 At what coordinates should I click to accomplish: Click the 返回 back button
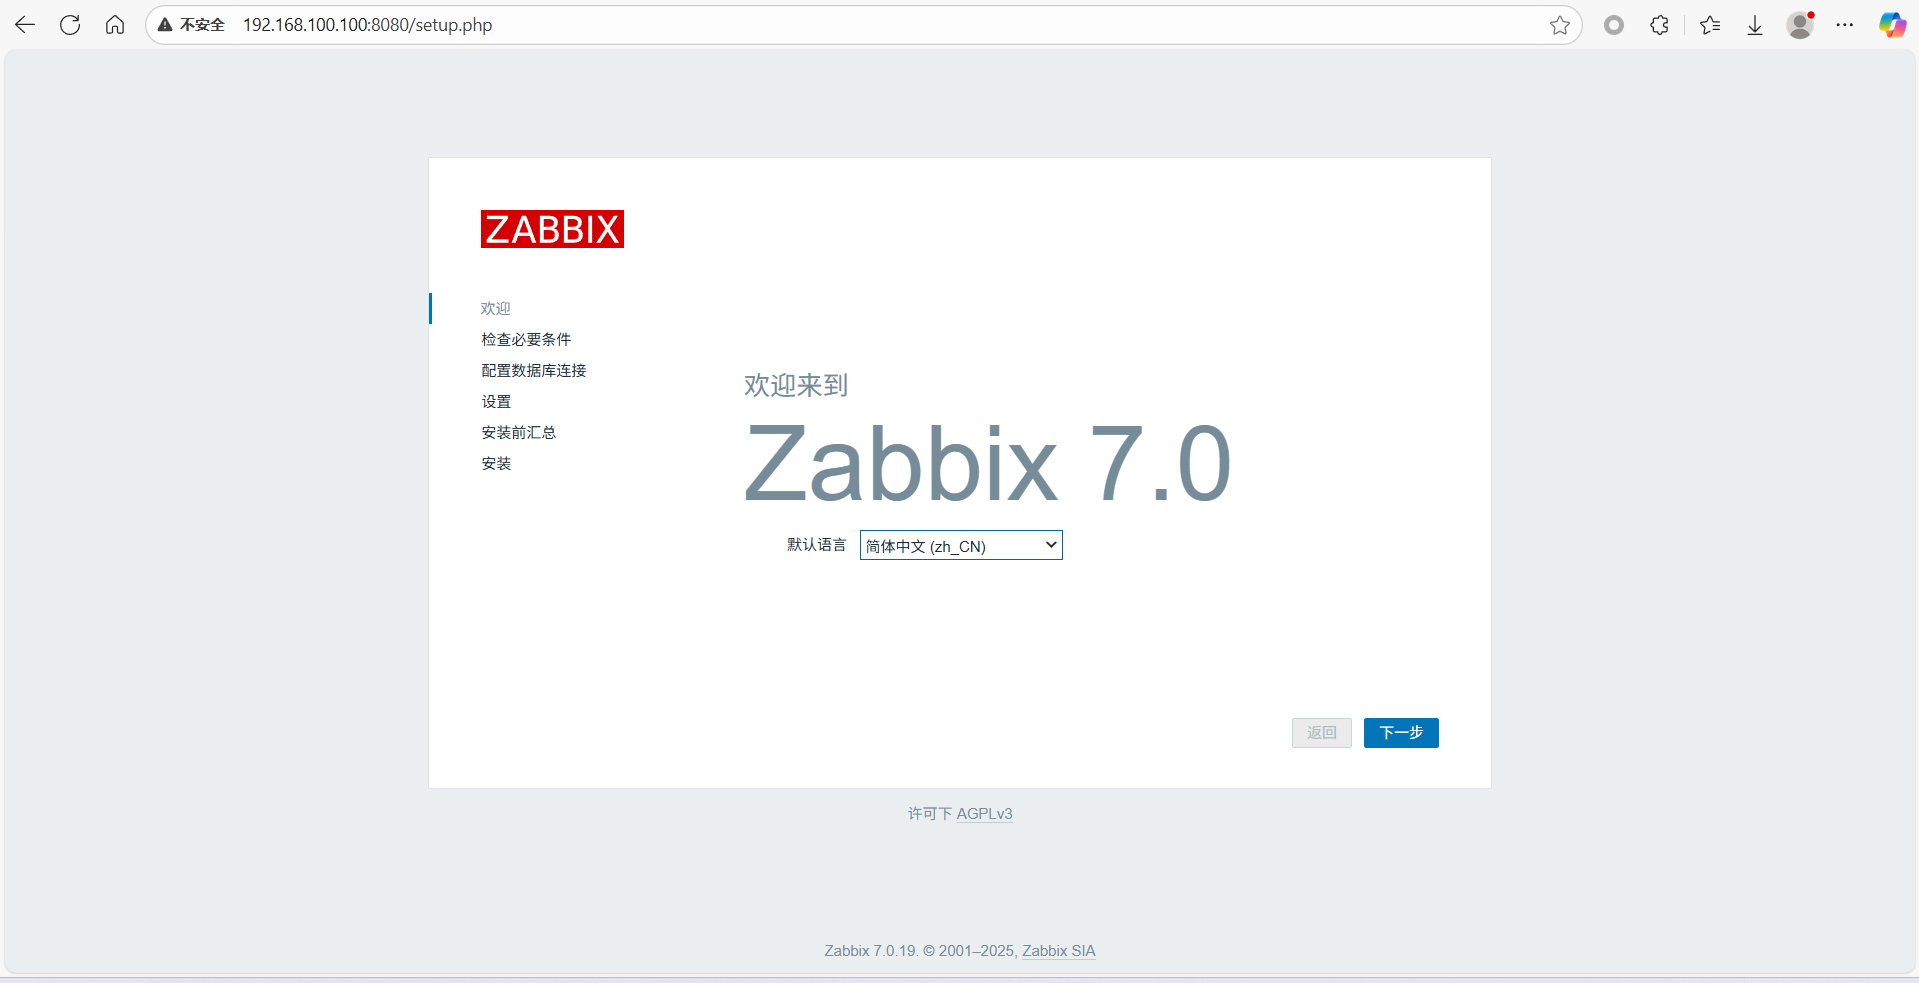[x=1322, y=733]
